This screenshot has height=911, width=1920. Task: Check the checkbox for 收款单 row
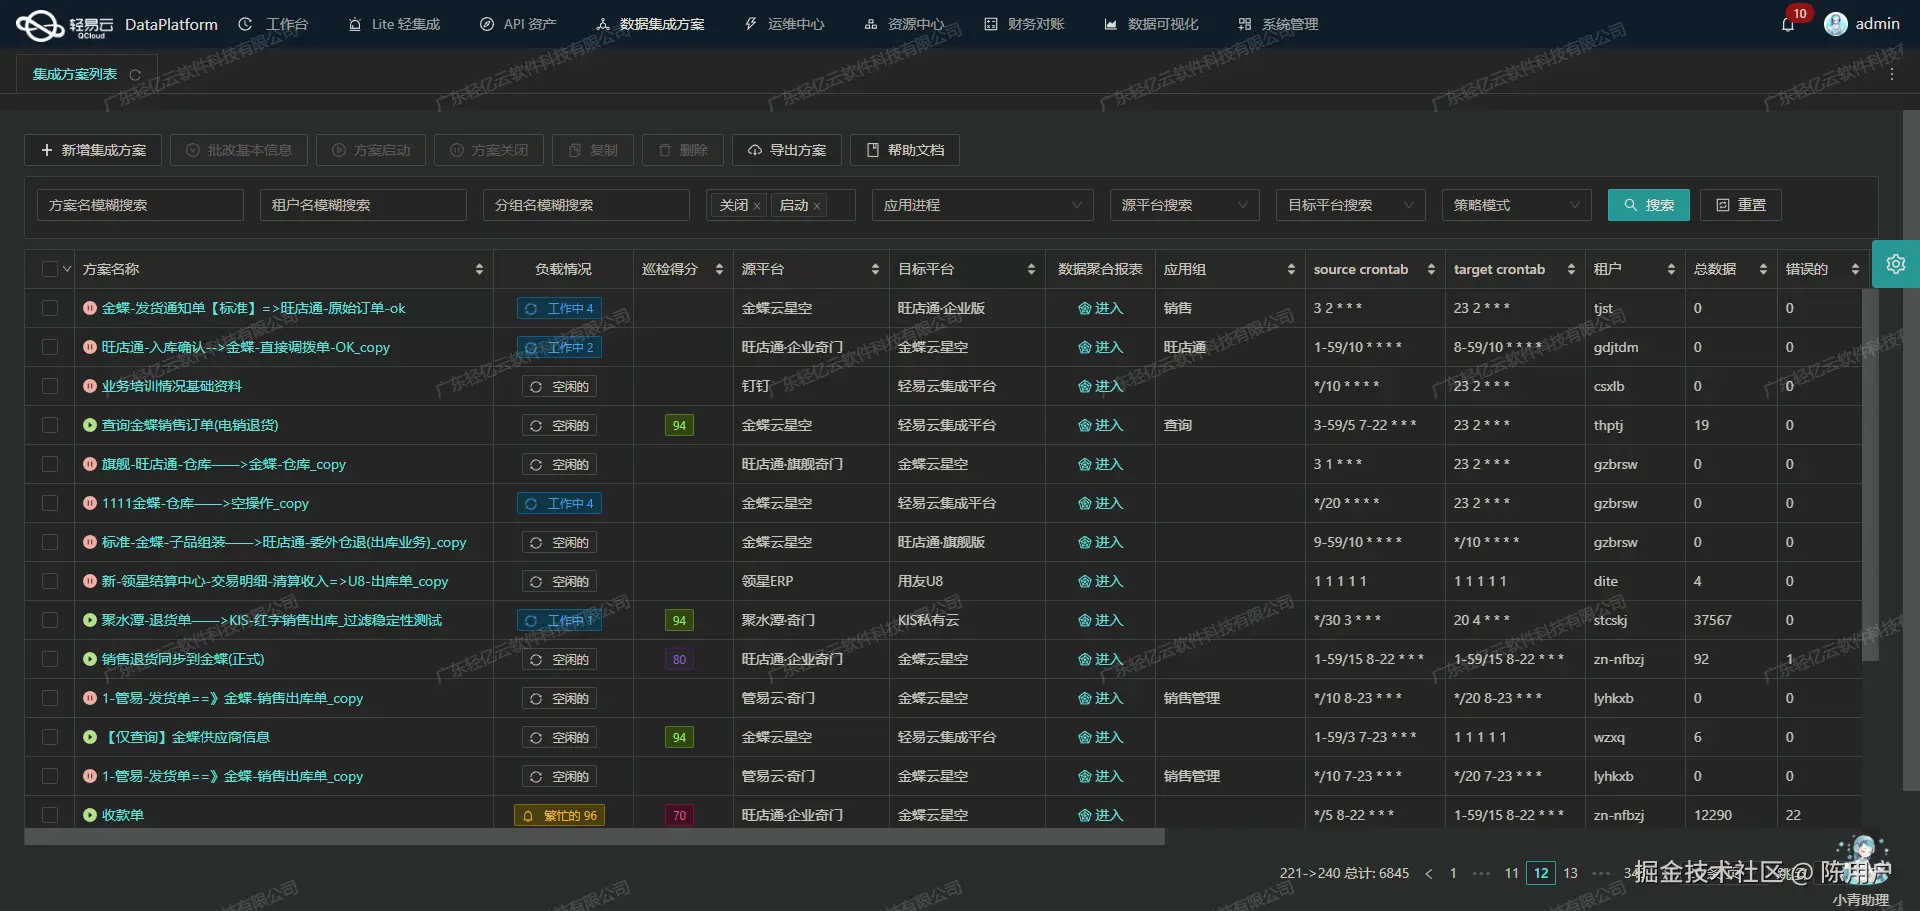coord(50,815)
